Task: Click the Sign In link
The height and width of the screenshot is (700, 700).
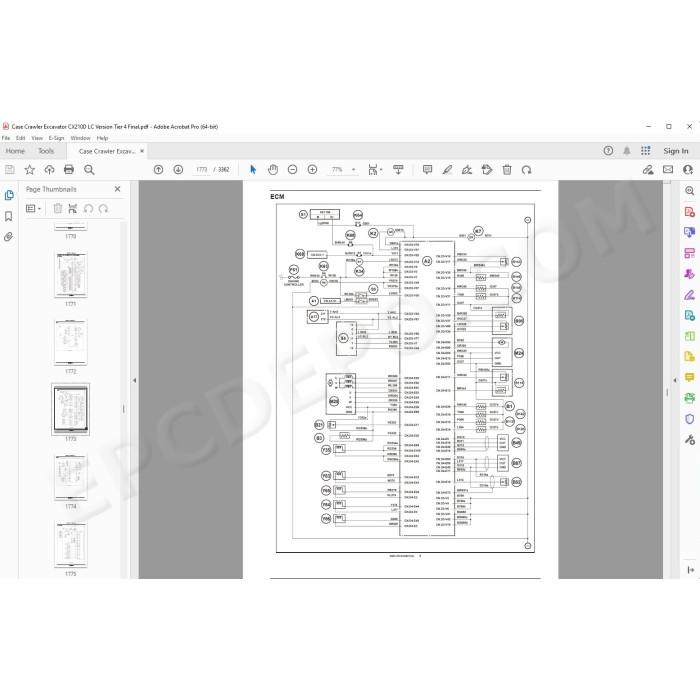Action: pyautogui.click(x=675, y=151)
